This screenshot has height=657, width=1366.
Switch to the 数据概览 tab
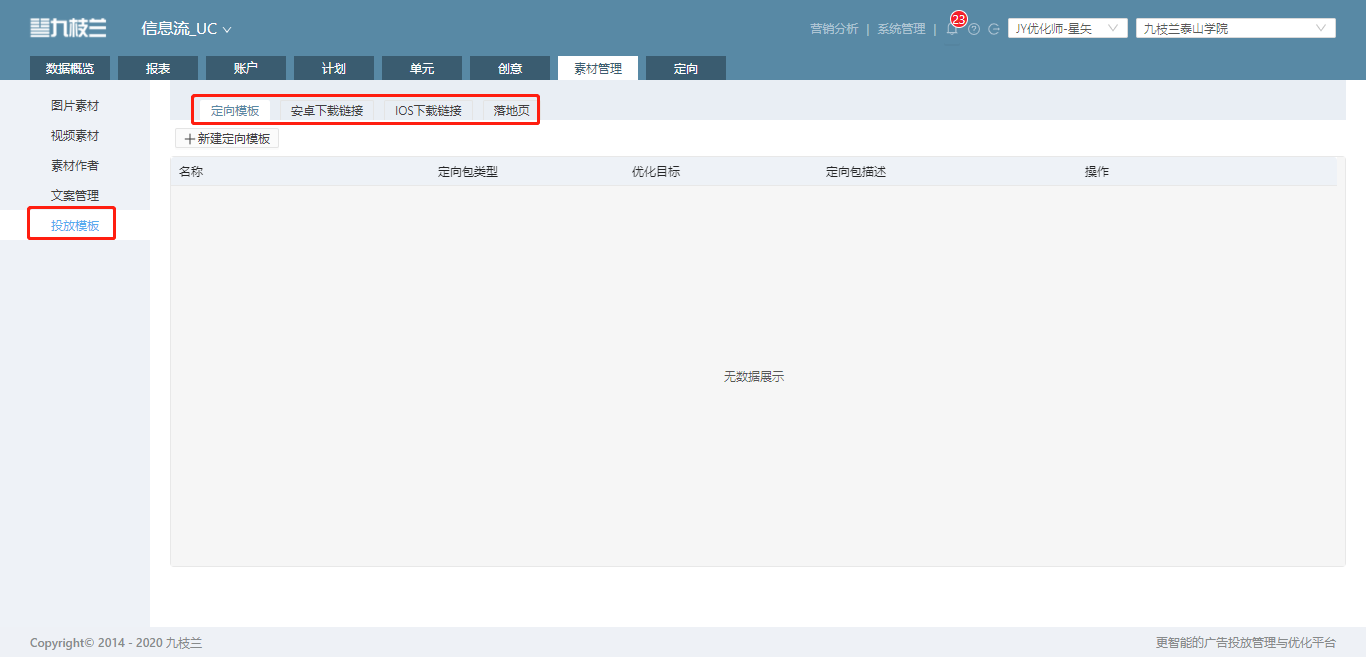70,68
